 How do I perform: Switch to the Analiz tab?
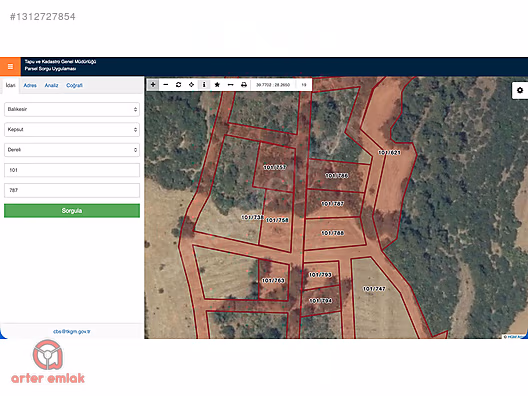coord(52,86)
